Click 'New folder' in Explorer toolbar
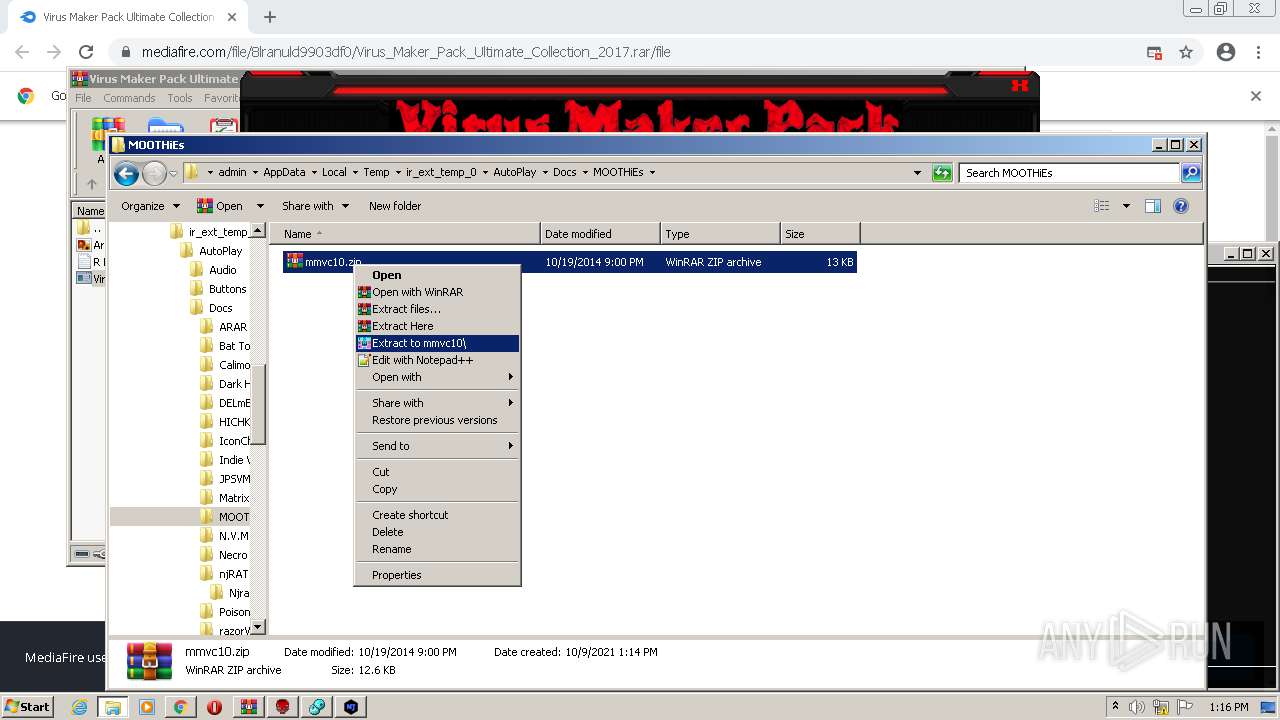 coord(395,206)
